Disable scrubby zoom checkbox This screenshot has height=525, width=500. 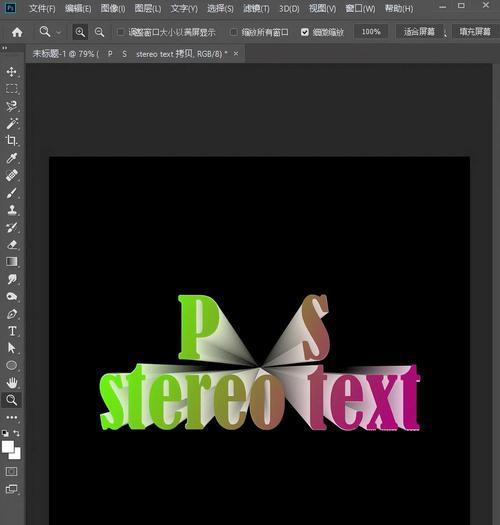tap(304, 32)
